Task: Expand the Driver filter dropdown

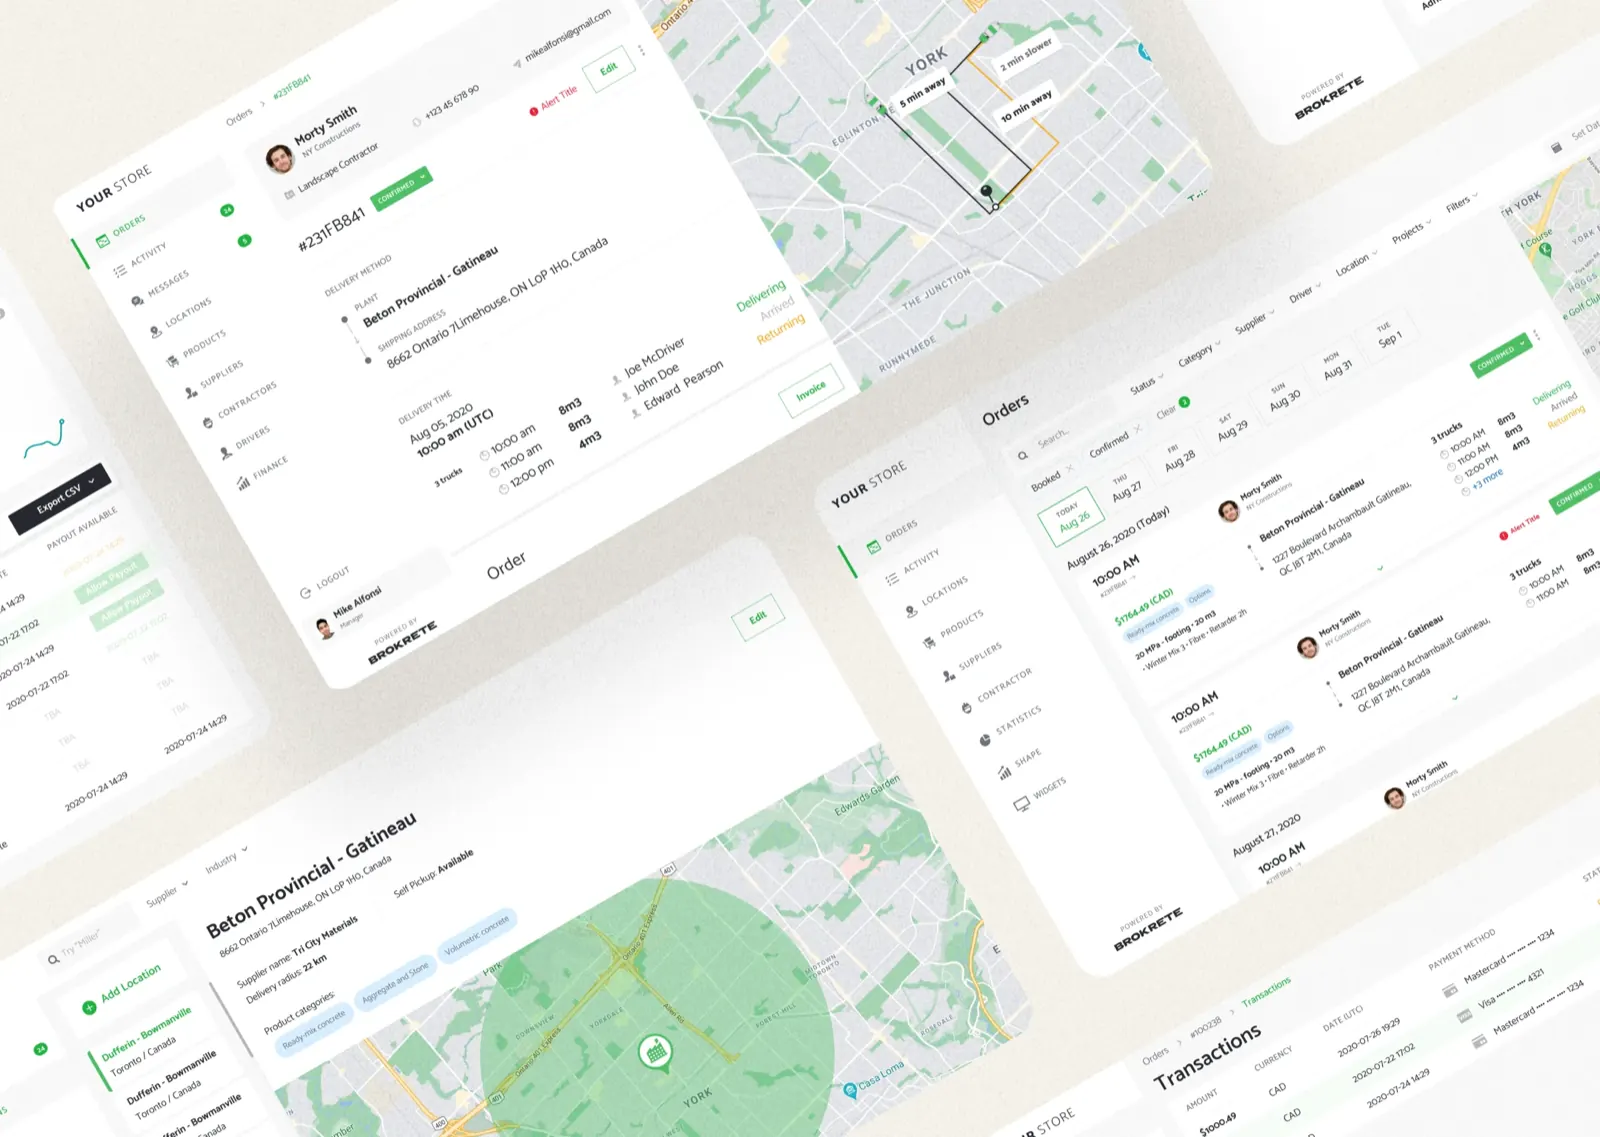Action: pyautogui.click(x=1305, y=293)
